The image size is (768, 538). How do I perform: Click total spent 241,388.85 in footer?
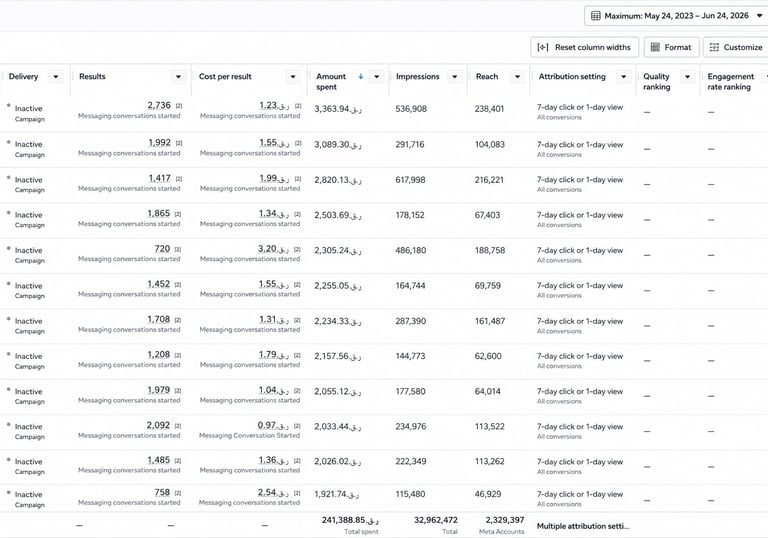tap(350, 520)
